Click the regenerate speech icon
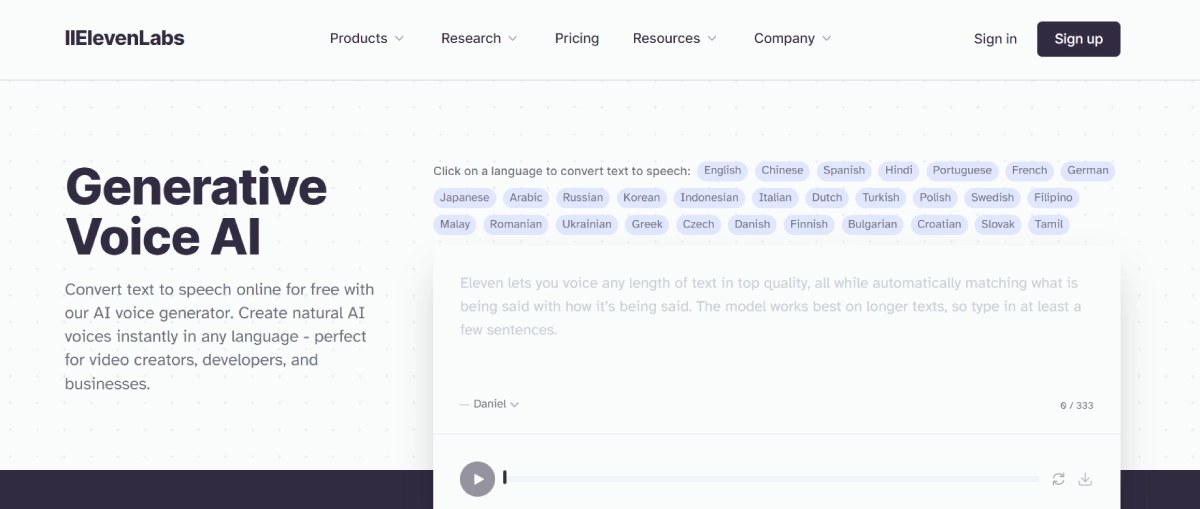1200x509 pixels. point(1058,479)
